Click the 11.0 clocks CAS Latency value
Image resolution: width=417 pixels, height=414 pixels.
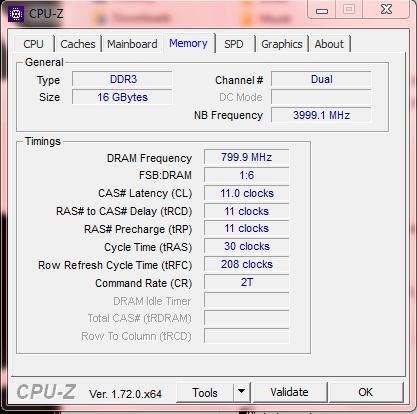(247, 193)
